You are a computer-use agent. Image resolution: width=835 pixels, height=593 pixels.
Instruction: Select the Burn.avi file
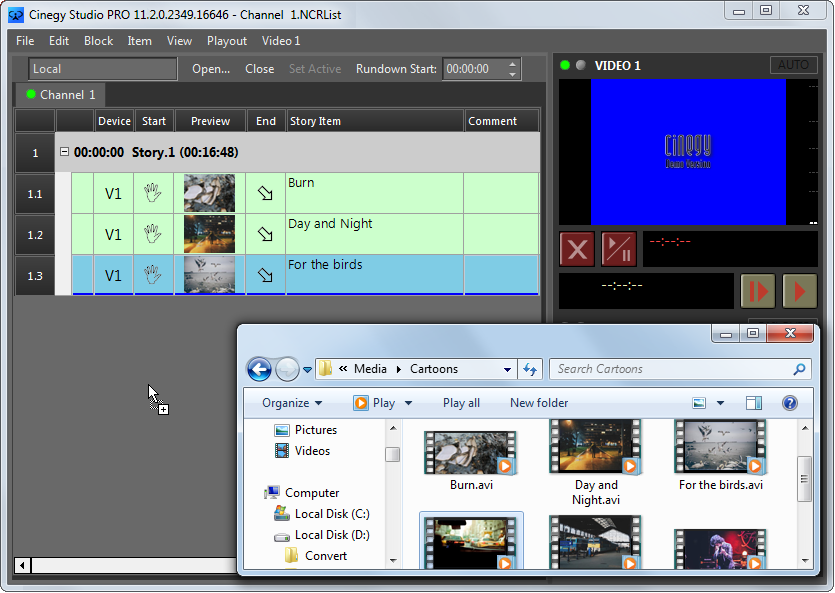(x=471, y=461)
